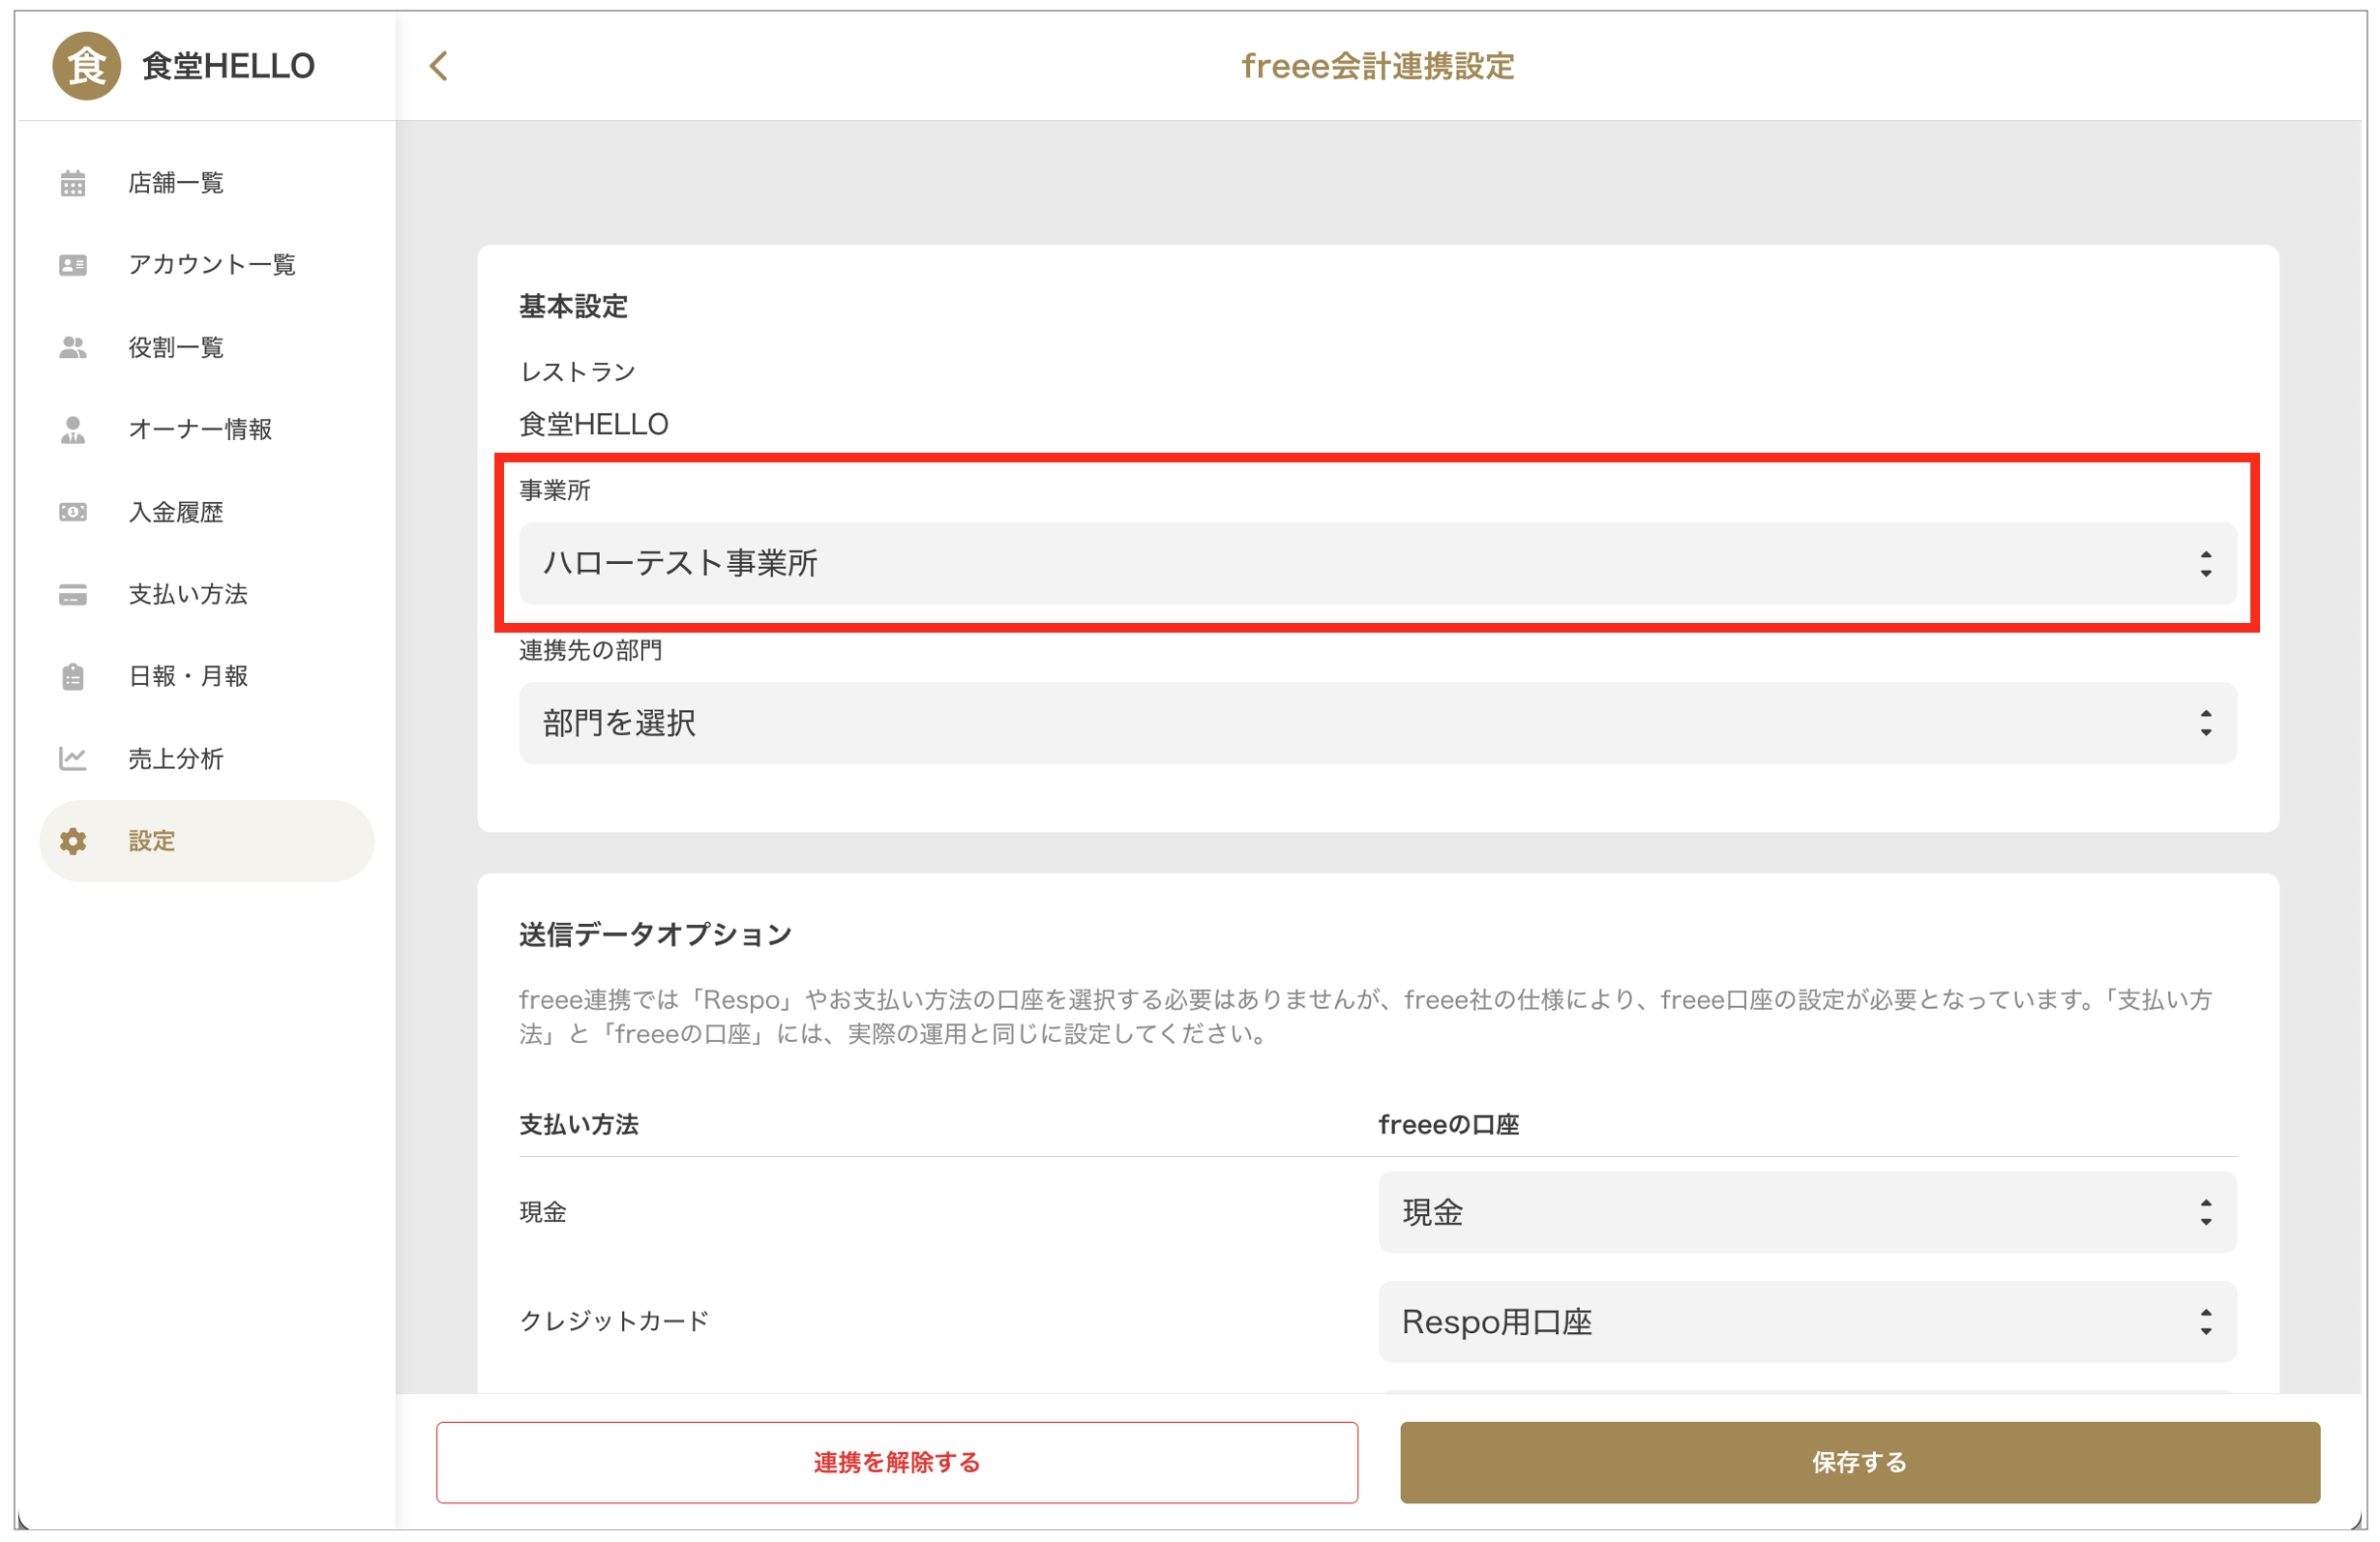The width and height of the screenshot is (2380, 1542).
Task: Click the 食堂HELLO restaurant name value
Action: pos(594,424)
